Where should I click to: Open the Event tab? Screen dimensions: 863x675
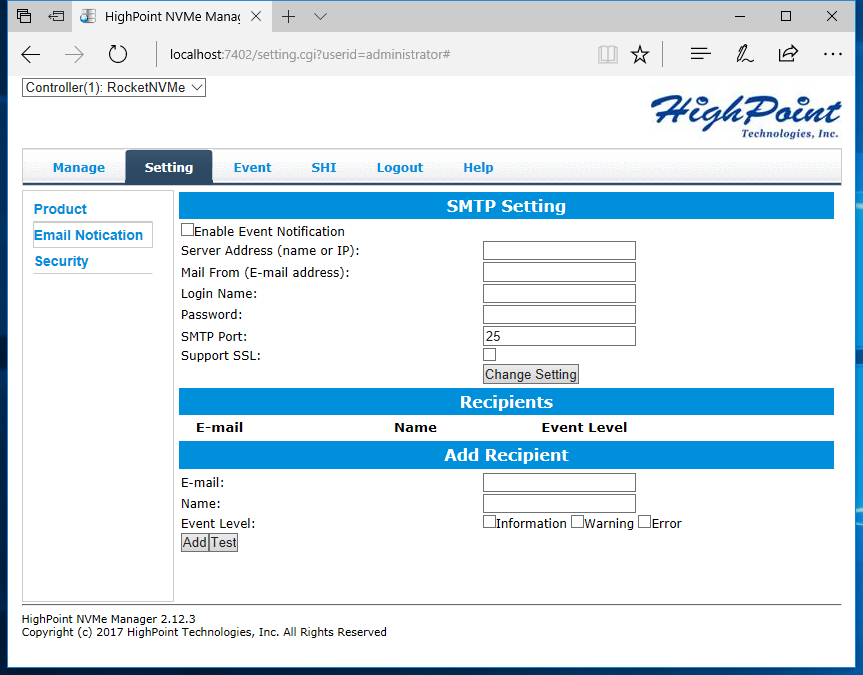point(252,167)
